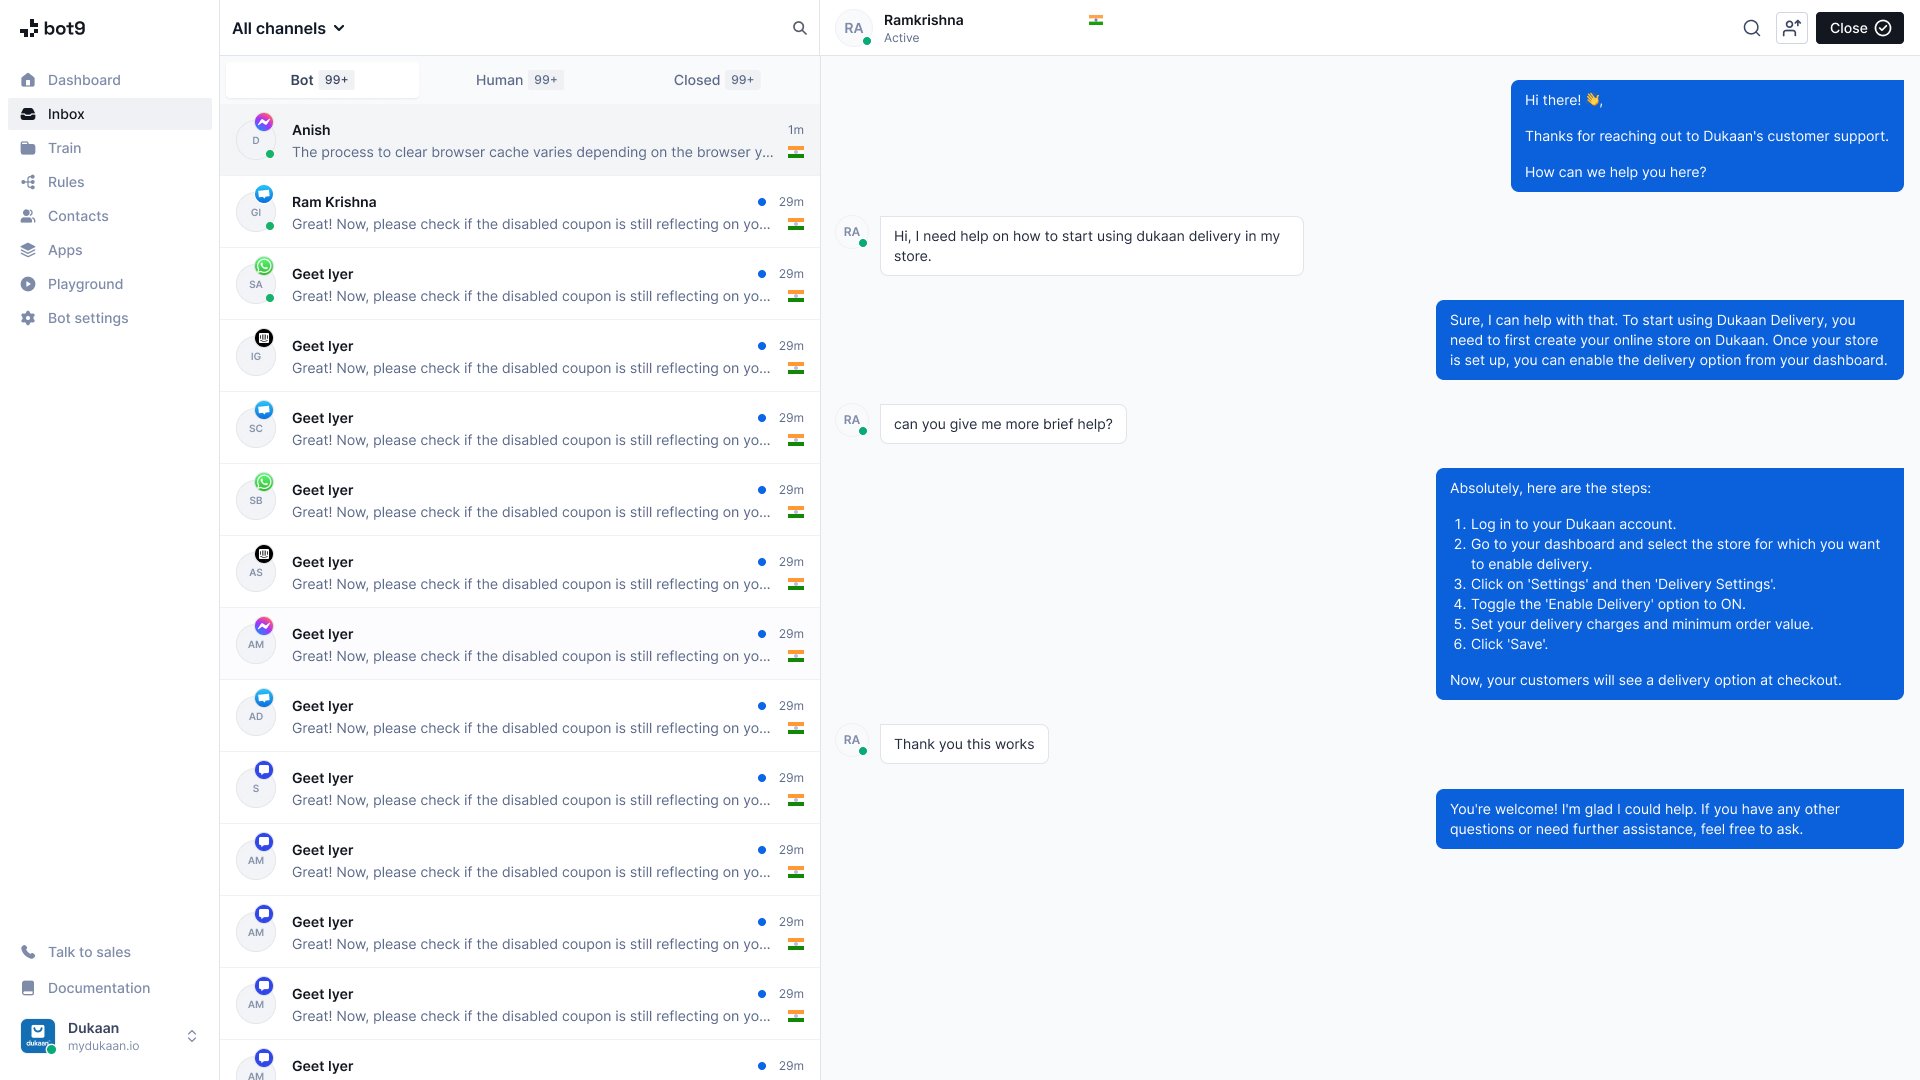Close the Ramkrishna conversation
This screenshot has width=1920, height=1080.
(1858, 27)
